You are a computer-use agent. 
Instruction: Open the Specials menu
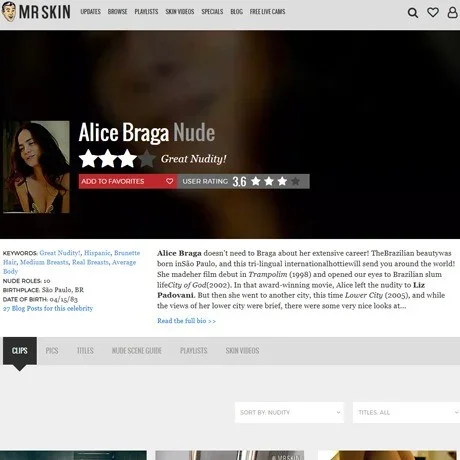pyautogui.click(x=212, y=12)
